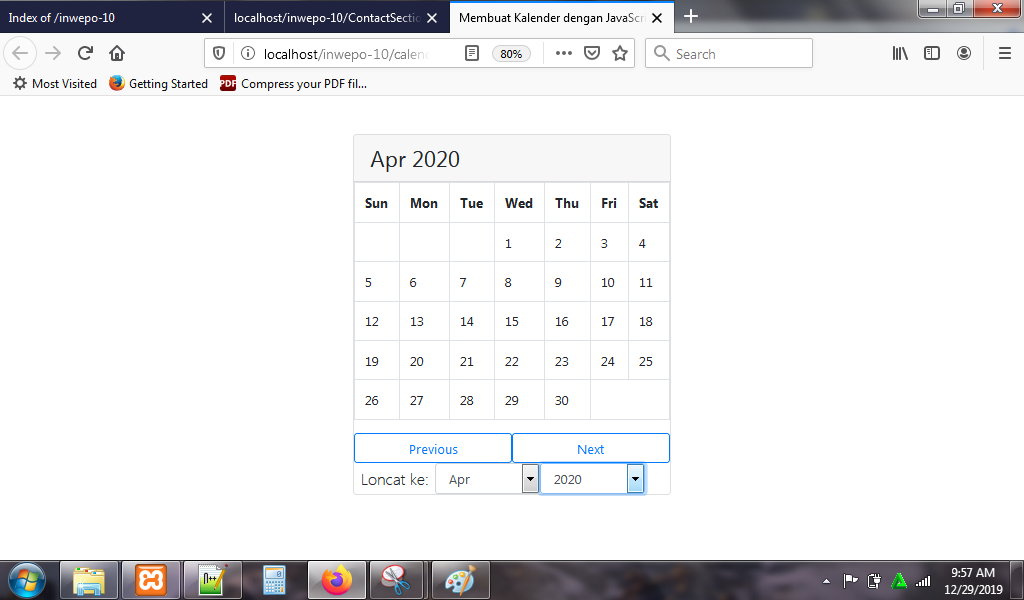Viewport: 1024px width, 600px height.
Task: Reload the current page
Action: (x=85, y=53)
